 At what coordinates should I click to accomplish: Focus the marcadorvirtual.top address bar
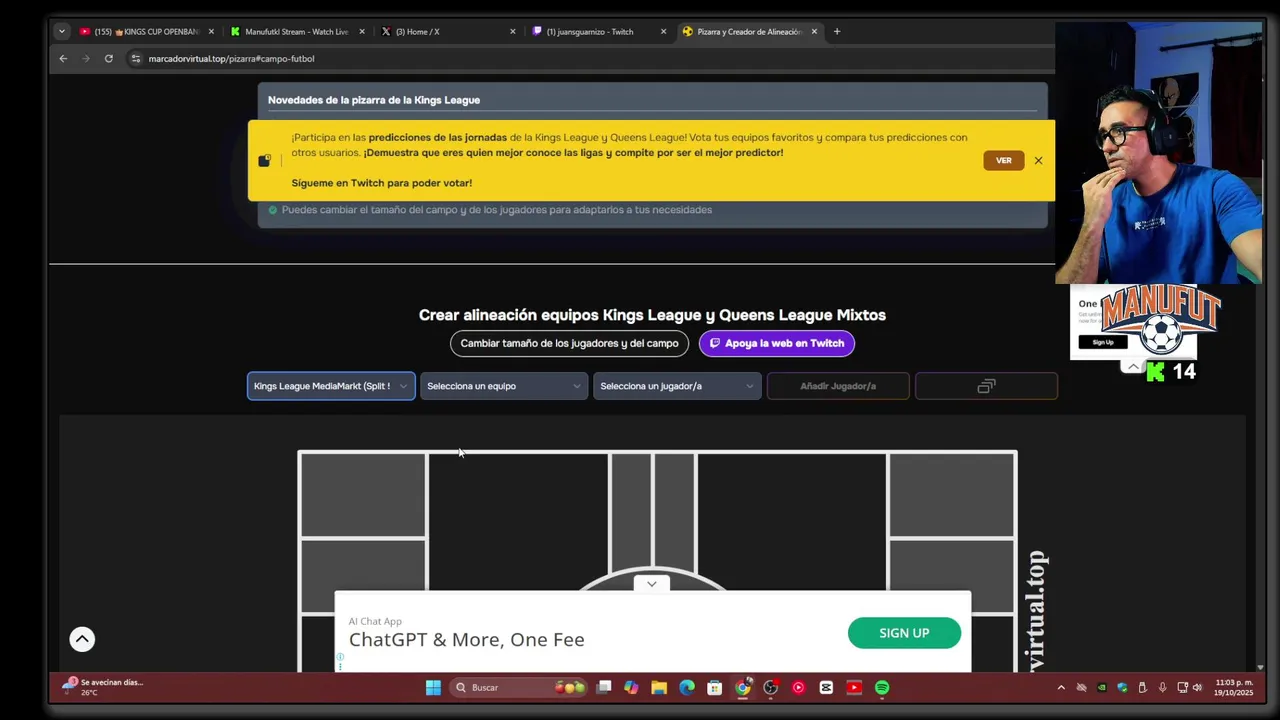590,58
